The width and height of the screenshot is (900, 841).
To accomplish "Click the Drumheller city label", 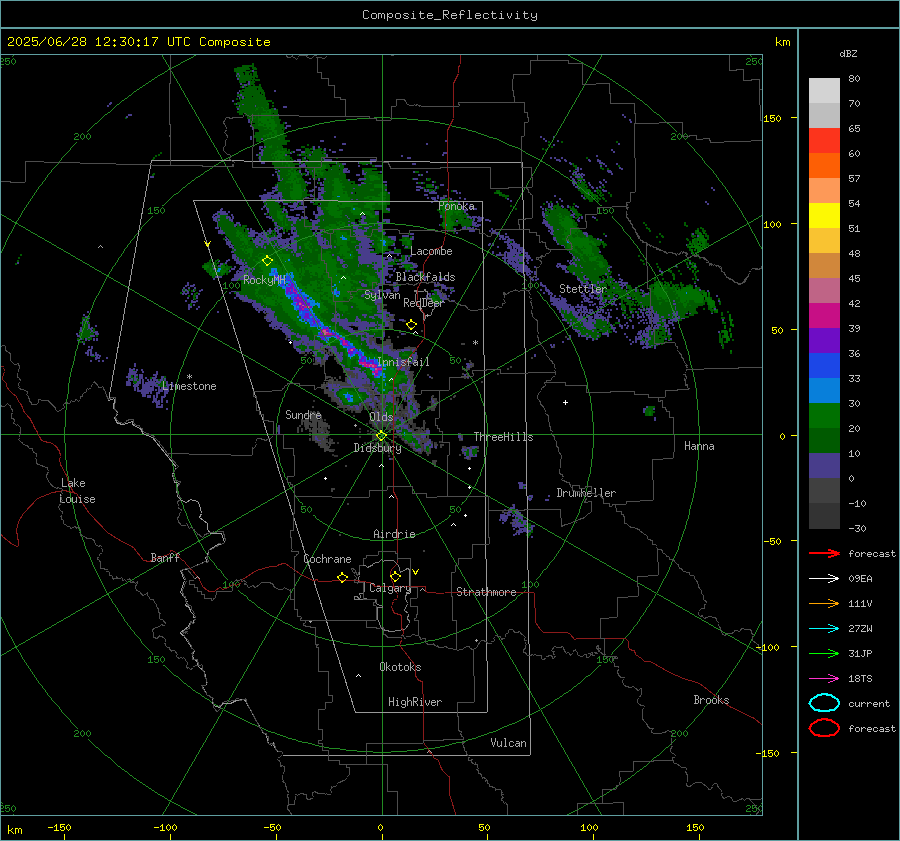I will 586,493.
